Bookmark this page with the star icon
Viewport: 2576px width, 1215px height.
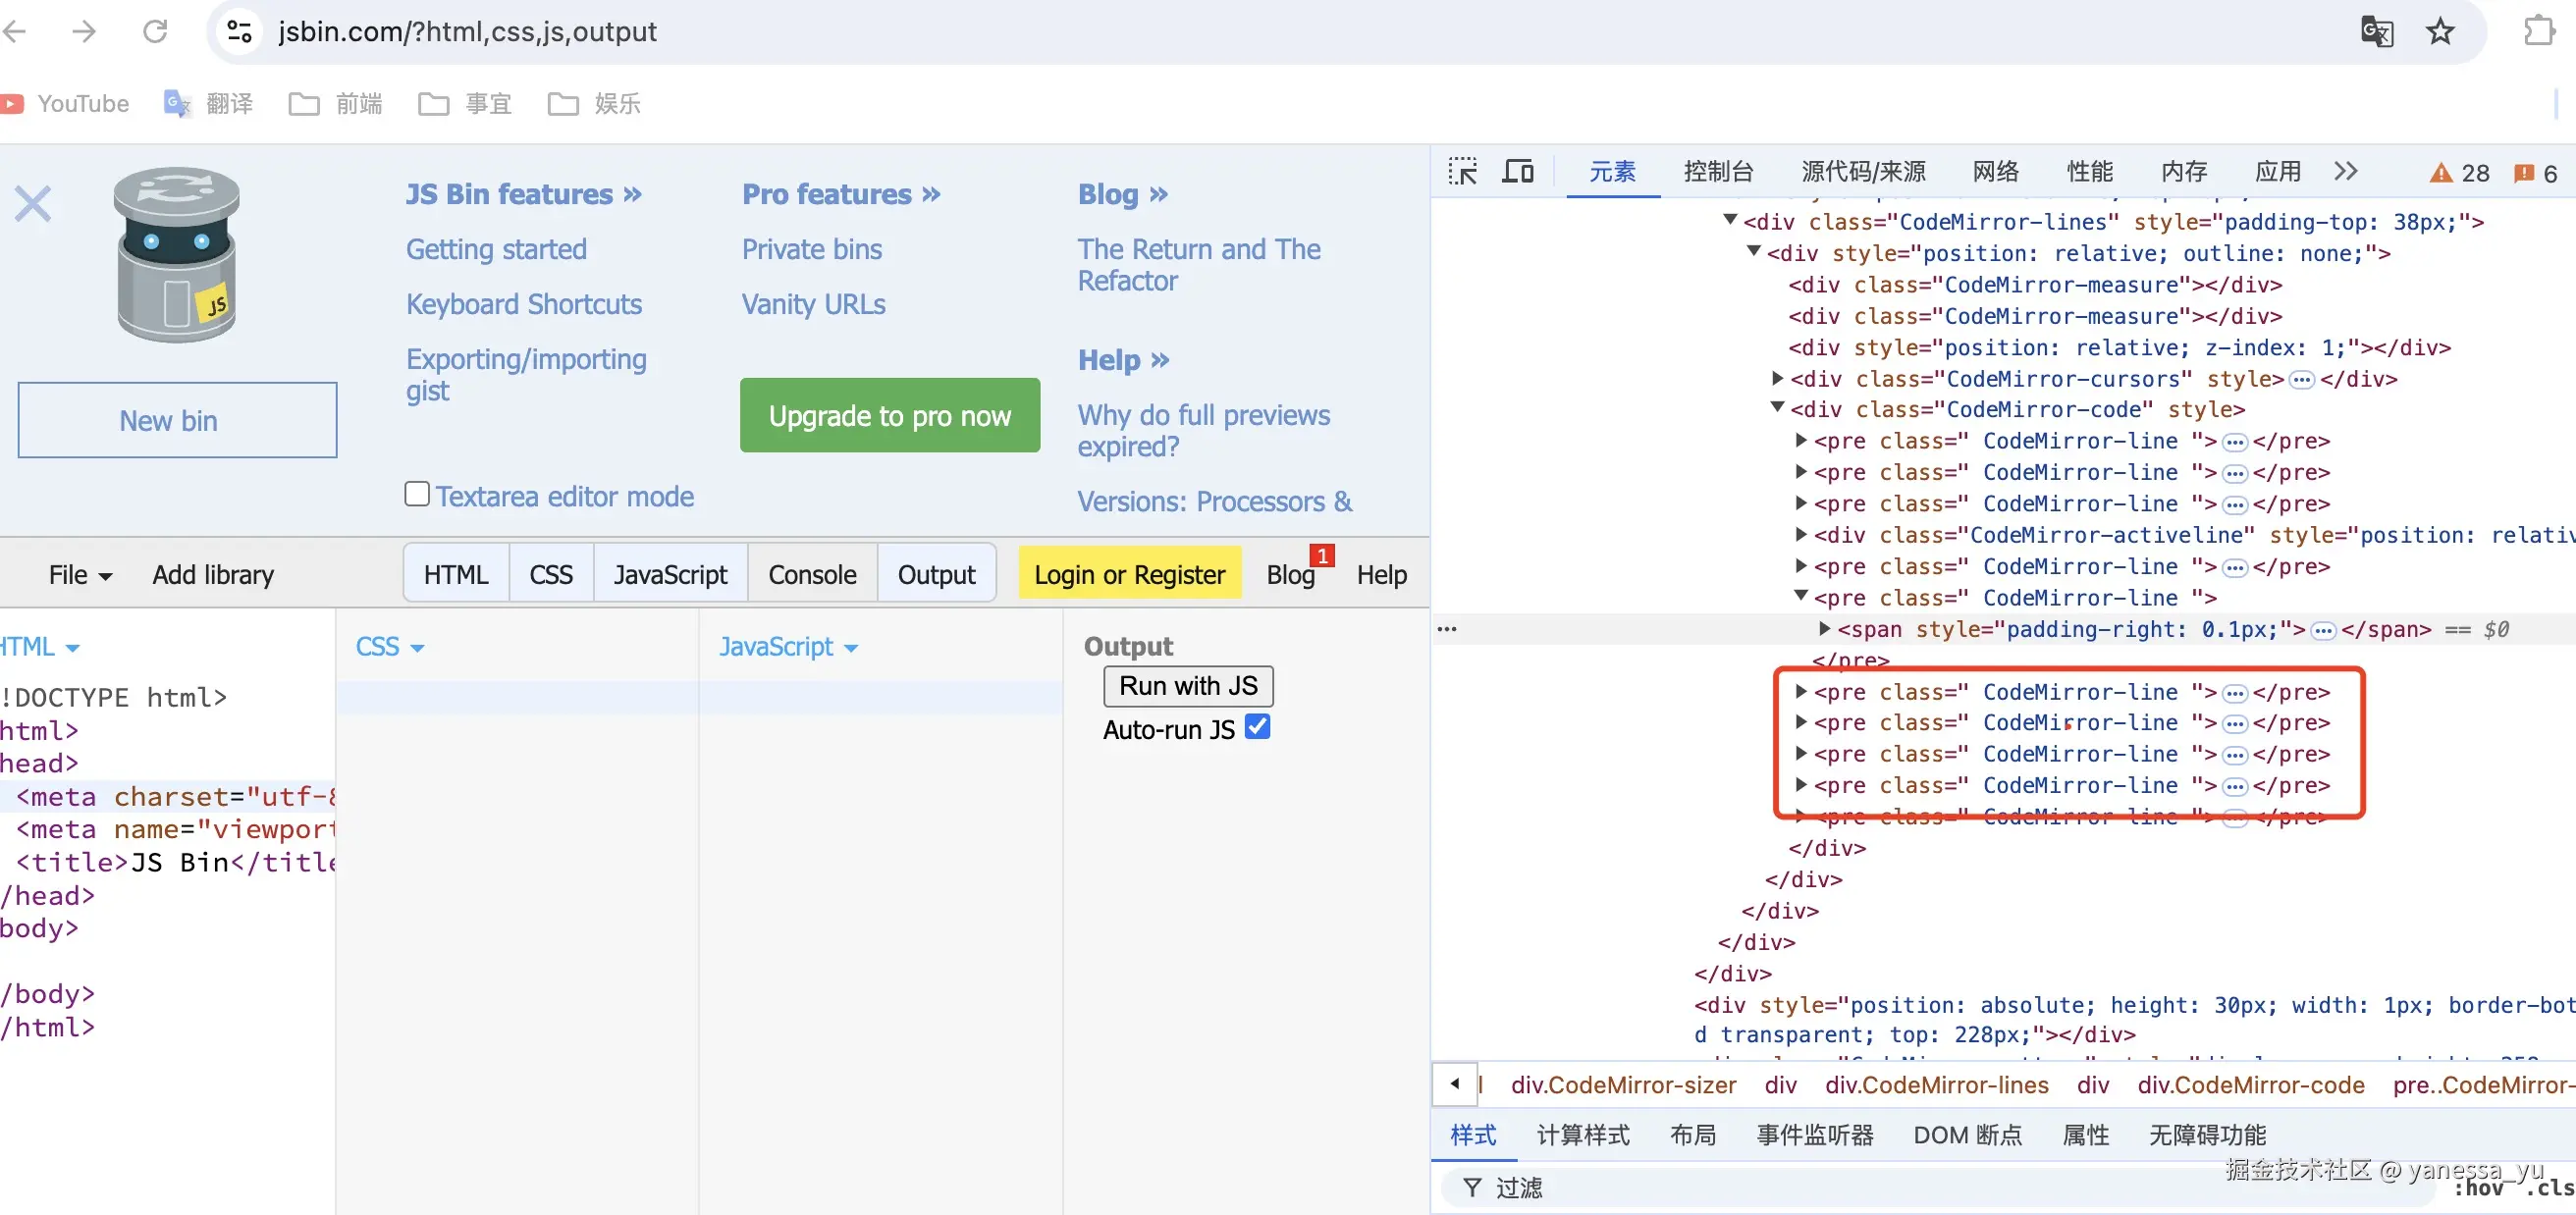[2440, 32]
